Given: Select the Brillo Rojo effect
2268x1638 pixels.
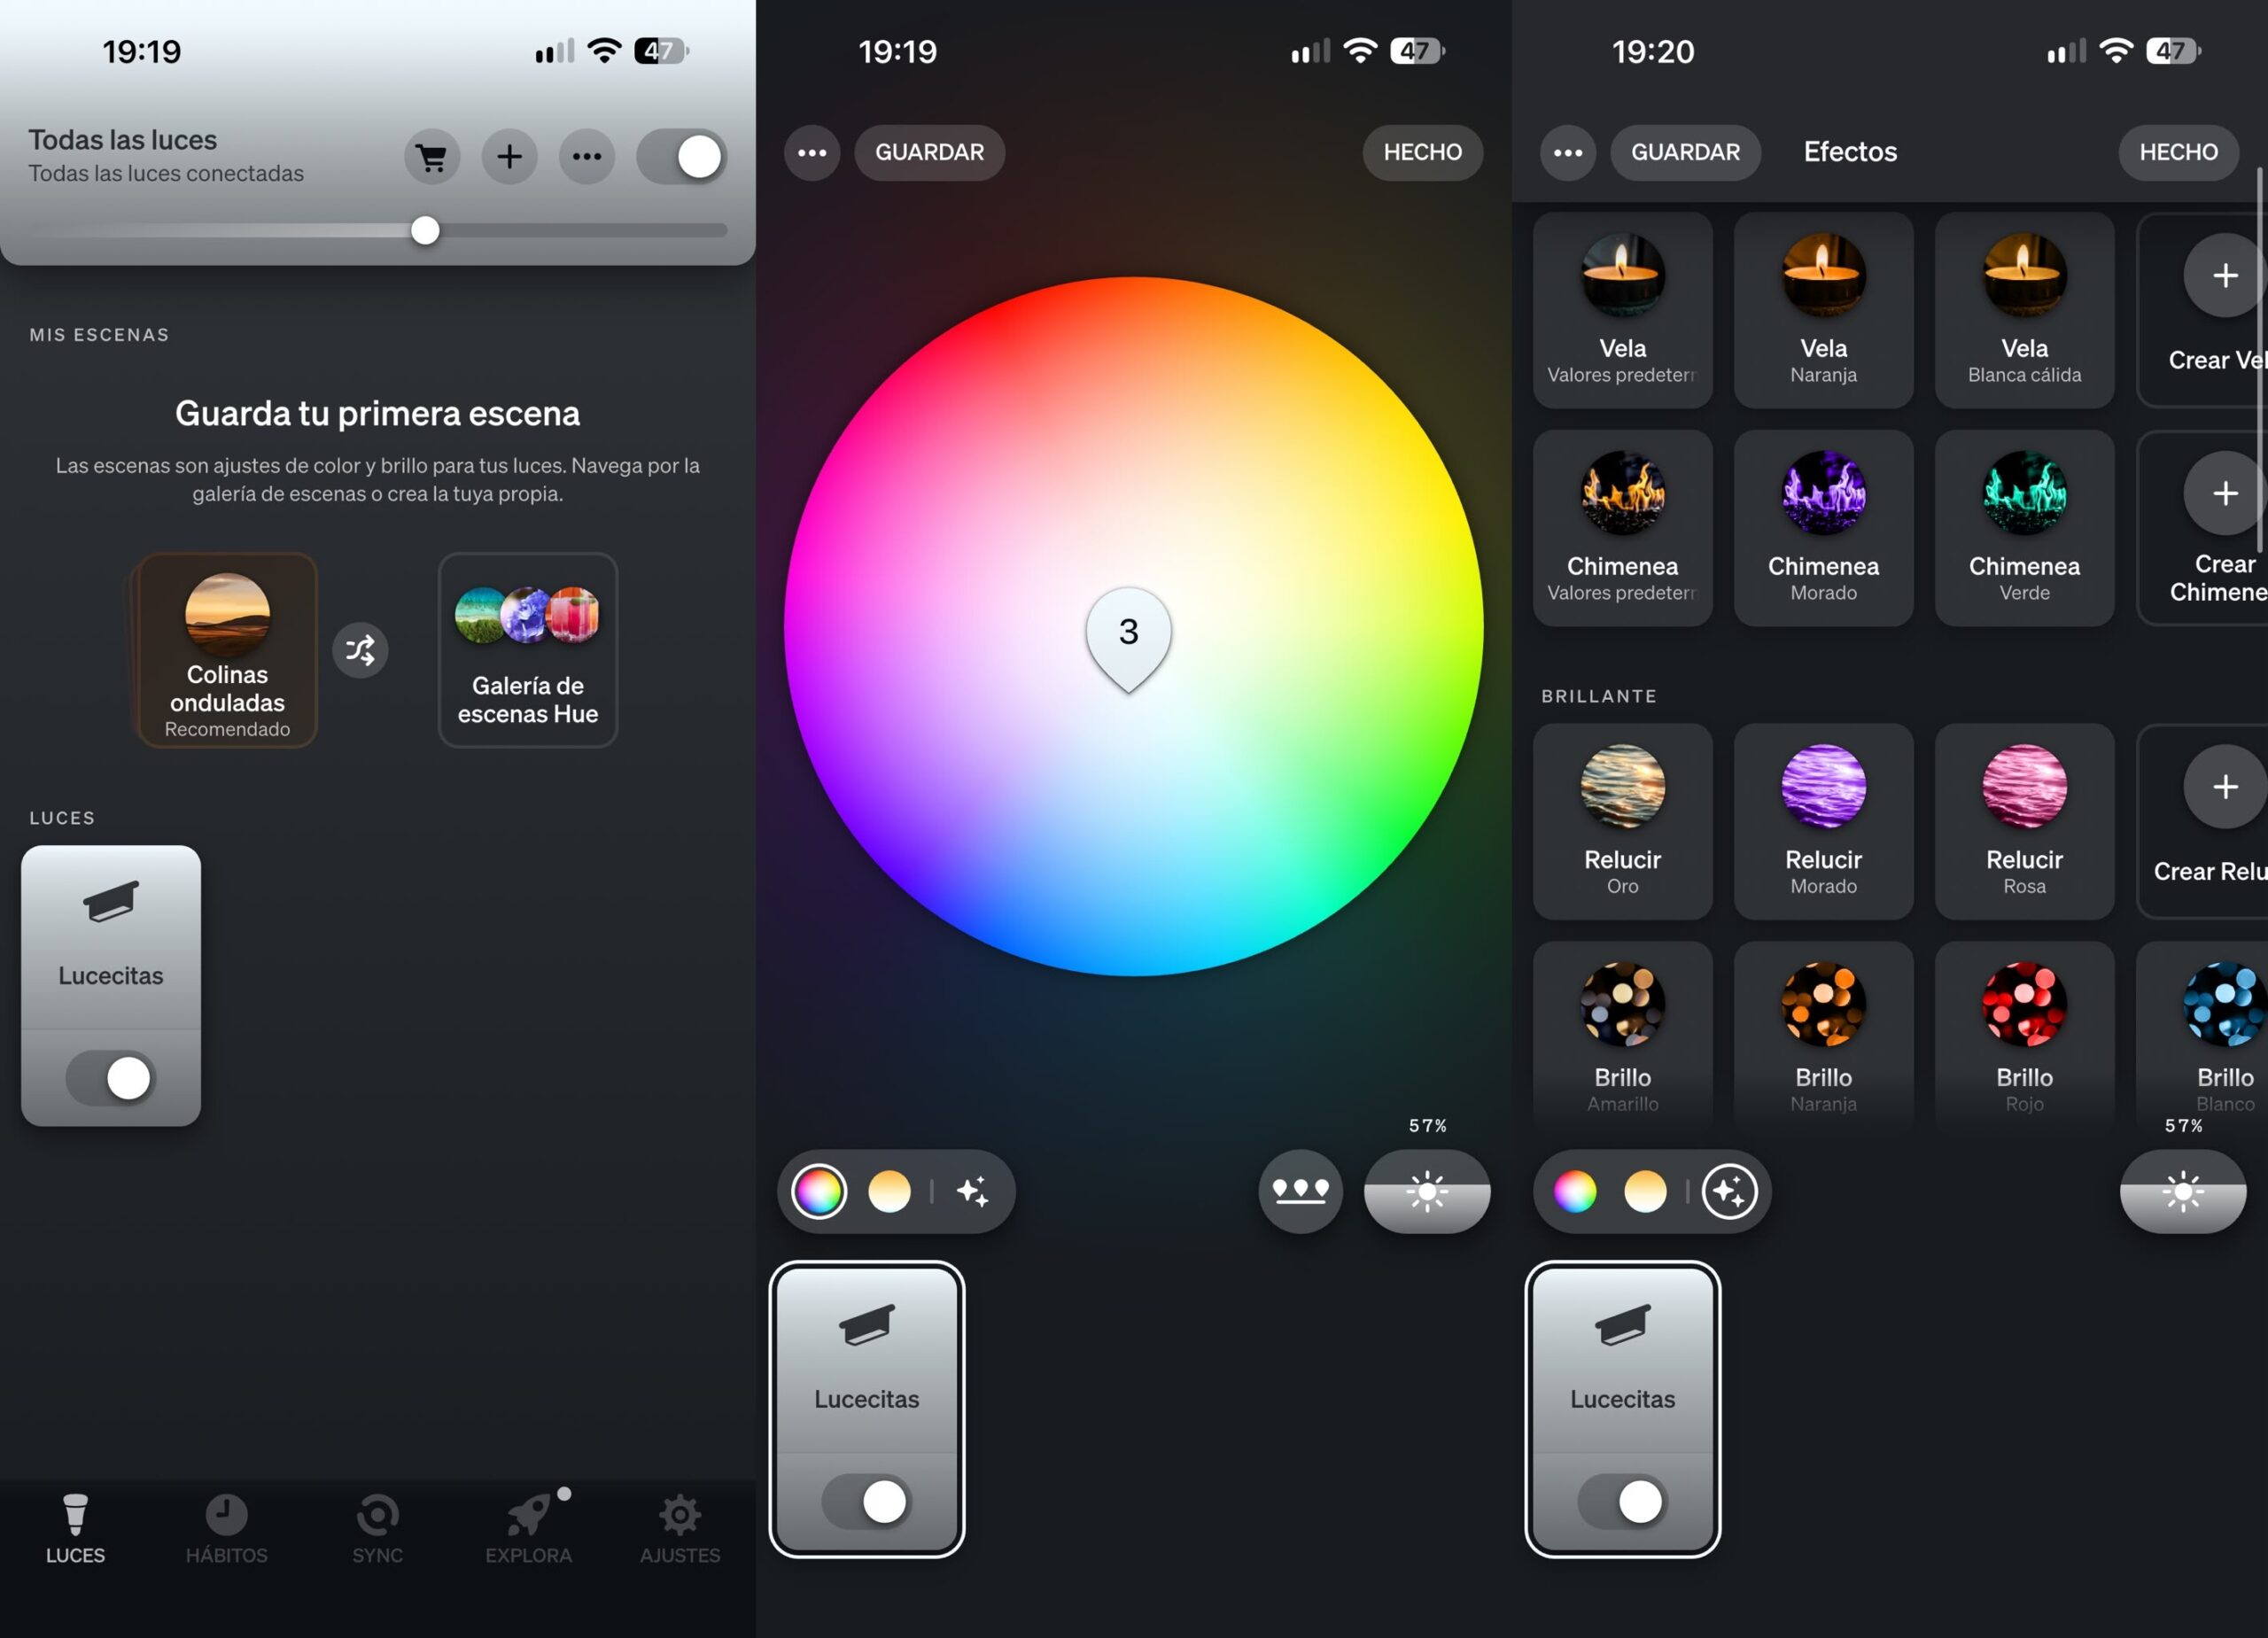Looking at the screenshot, I should (x=2025, y=1036).
